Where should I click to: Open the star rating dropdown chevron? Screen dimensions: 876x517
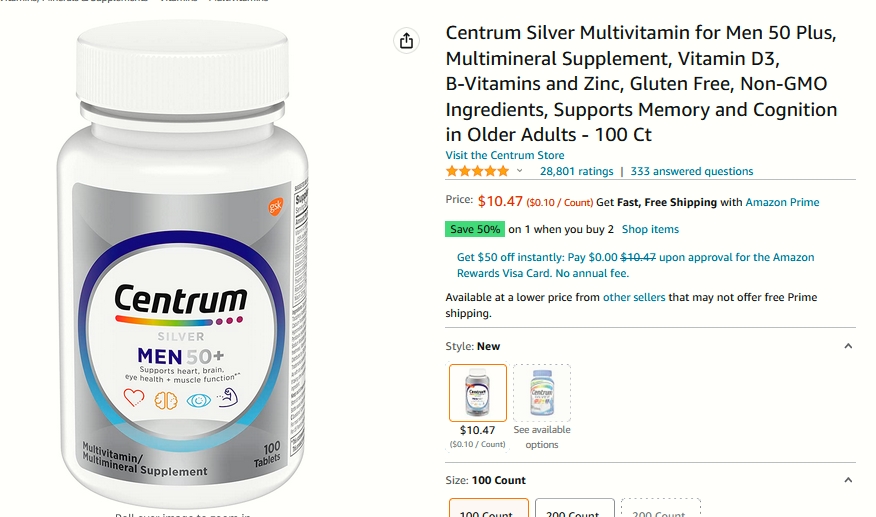520,171
